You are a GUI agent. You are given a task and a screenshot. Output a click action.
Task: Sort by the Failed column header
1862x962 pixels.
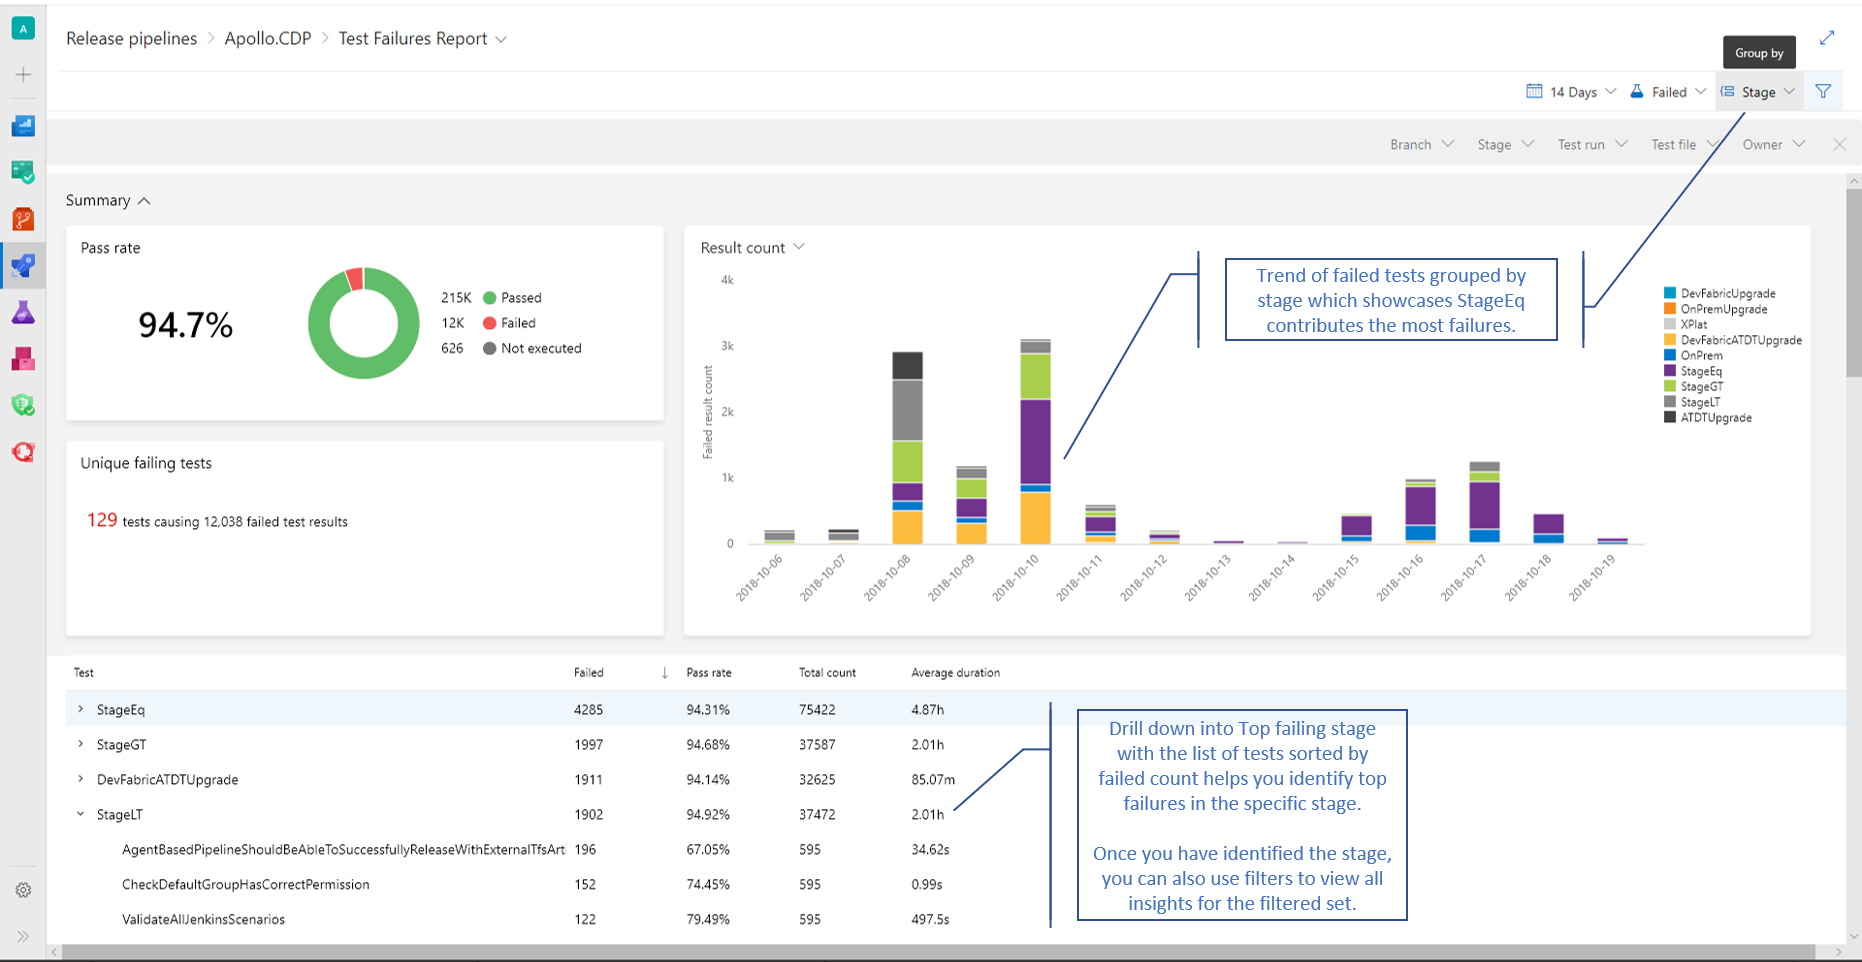[x=589, y=673]
